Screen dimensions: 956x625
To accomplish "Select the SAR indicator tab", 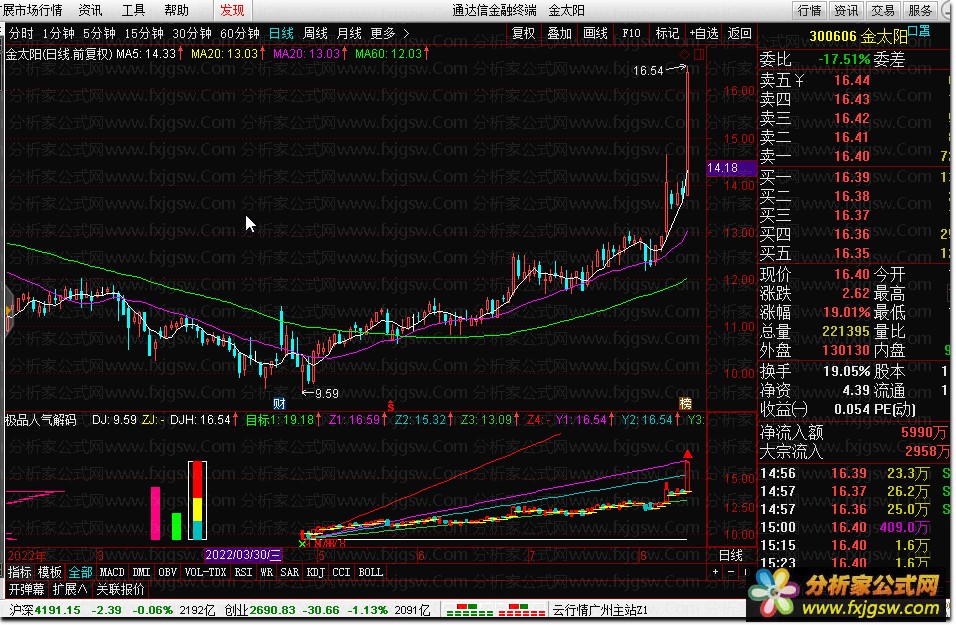I will click(290, 572).
